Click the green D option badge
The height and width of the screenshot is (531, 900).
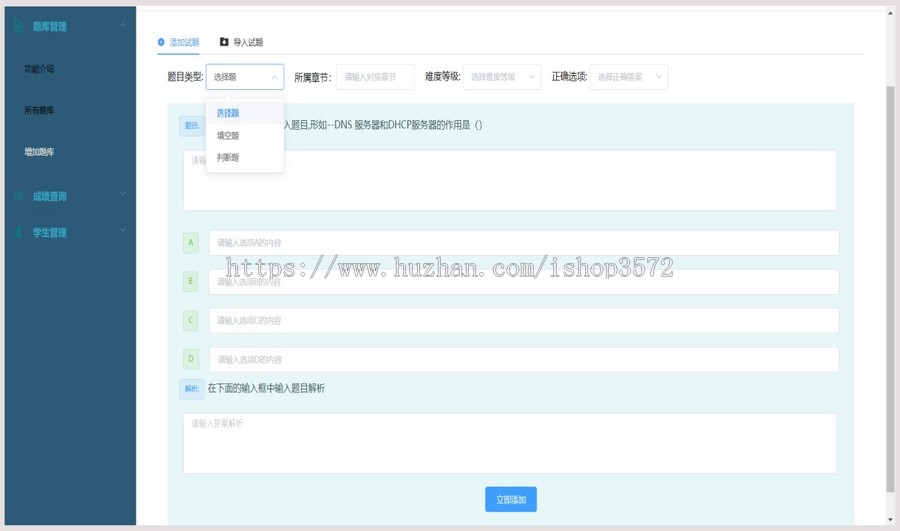click(191, 359)
